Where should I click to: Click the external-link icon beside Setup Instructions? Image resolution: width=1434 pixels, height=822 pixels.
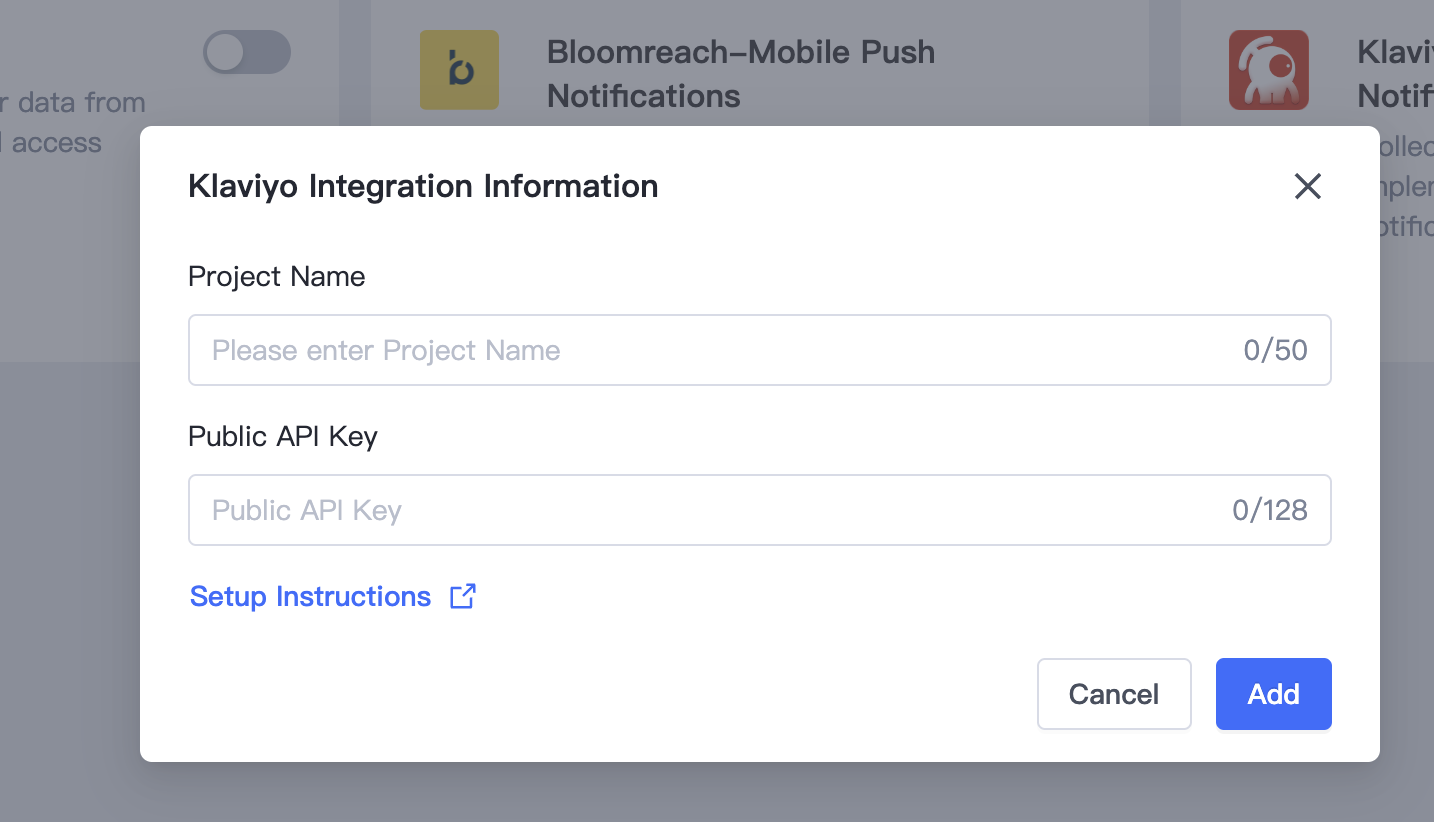coord(462,596)
